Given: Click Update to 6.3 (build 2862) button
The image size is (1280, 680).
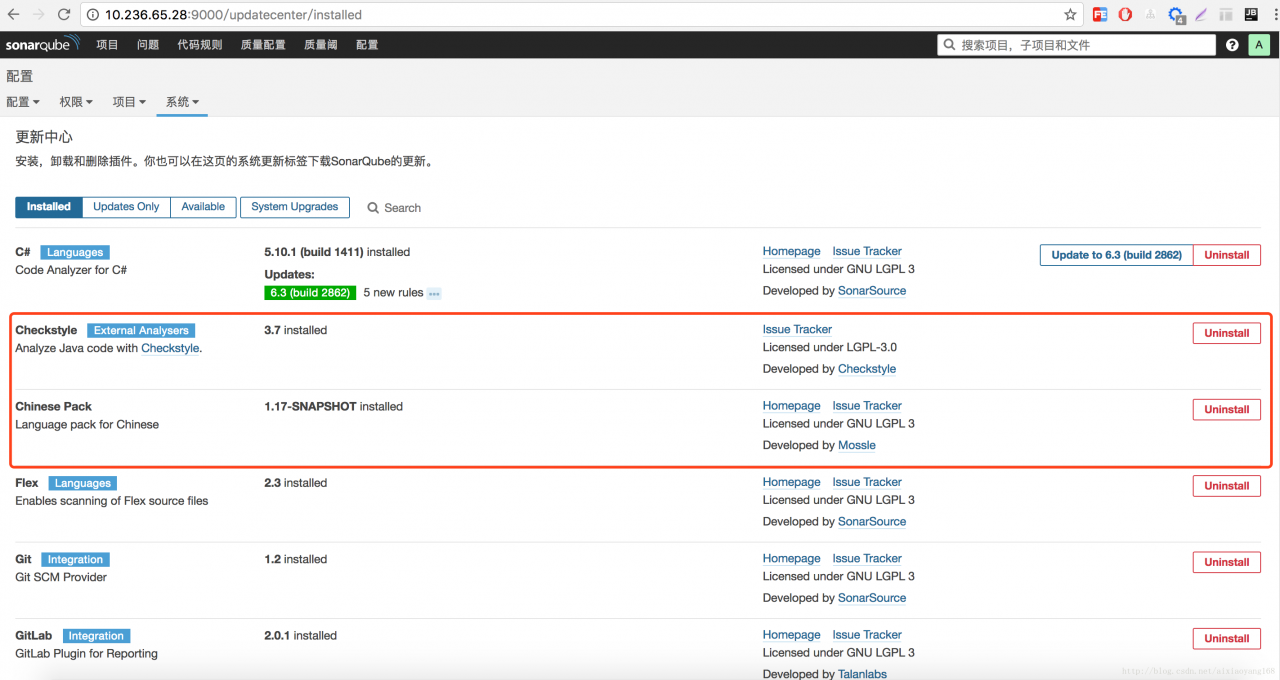Looking at the screenshot, I should (x=1116, y=255).
